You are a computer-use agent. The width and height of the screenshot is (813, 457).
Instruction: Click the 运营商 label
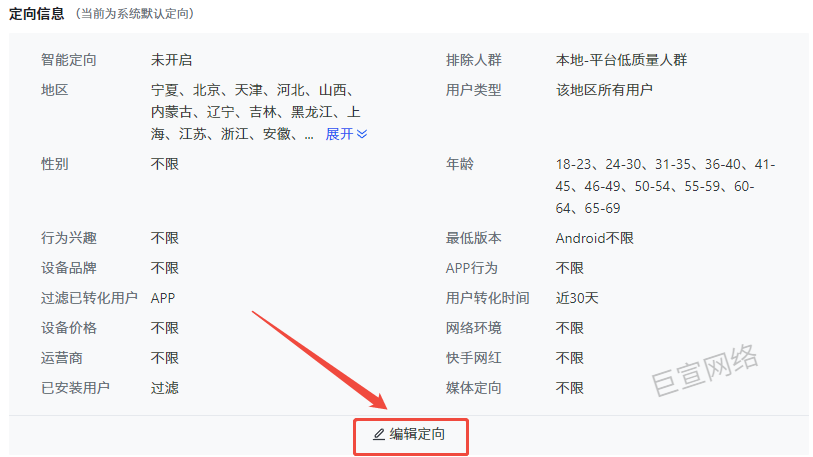pos(62,358)
